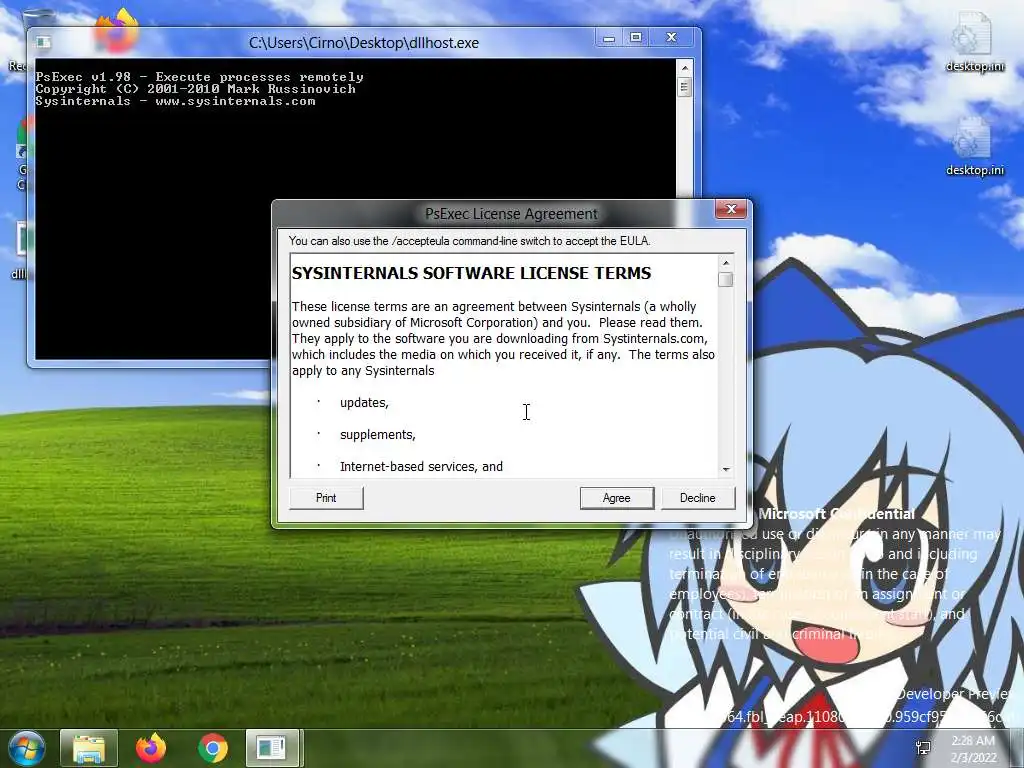Close the dllhost.exe console window
Viewport: 1024px width, 768px height.
tap(671, 38)
